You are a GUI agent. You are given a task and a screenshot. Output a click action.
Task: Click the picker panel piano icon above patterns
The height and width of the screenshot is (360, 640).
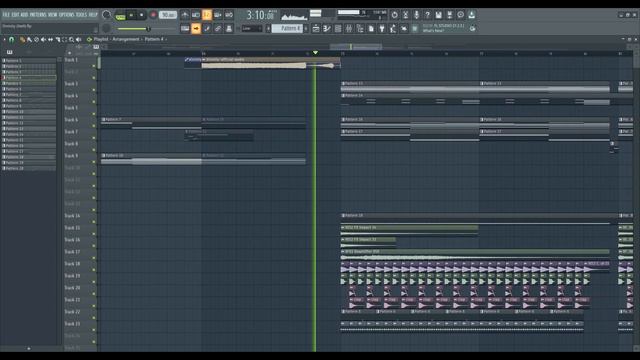coord(9,52)
